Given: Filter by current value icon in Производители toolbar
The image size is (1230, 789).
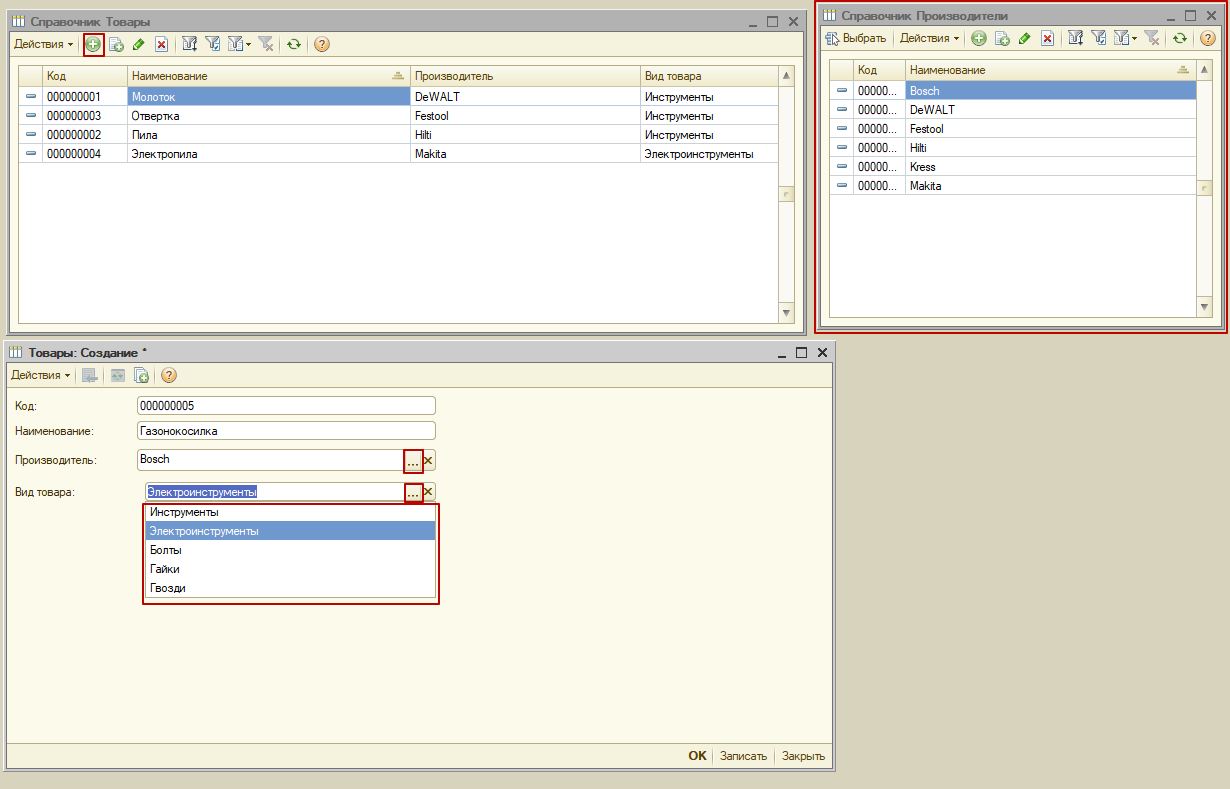Looking at the screenshot, I should click(1098, 38).
